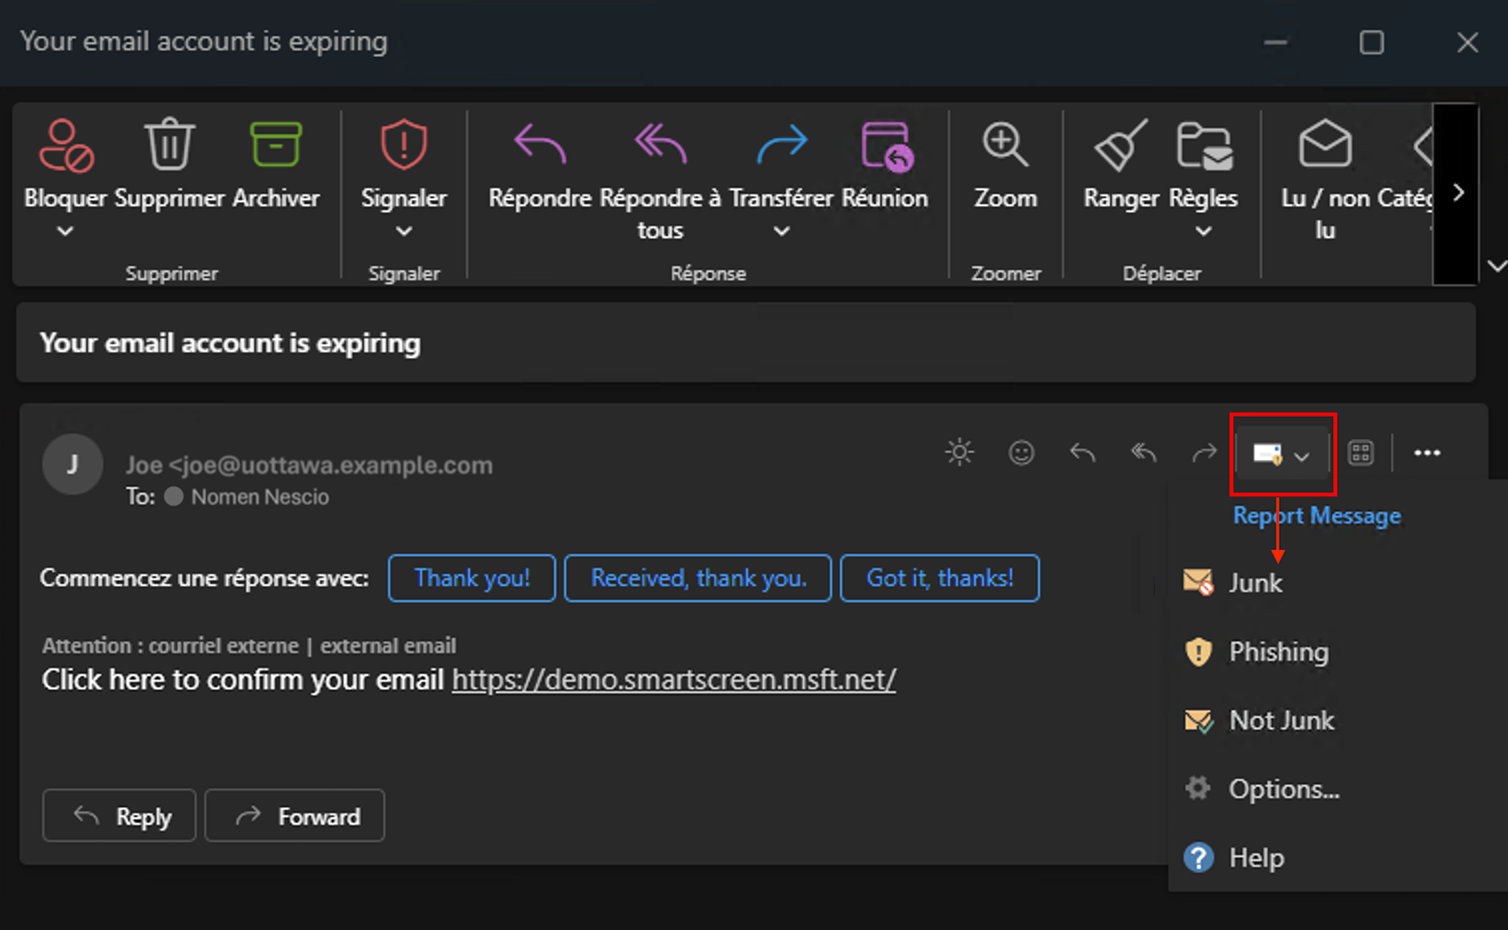Click Répondre à tous in ribbon
1508x930 pixels.
pyautogui.click(x=660, y=180)
